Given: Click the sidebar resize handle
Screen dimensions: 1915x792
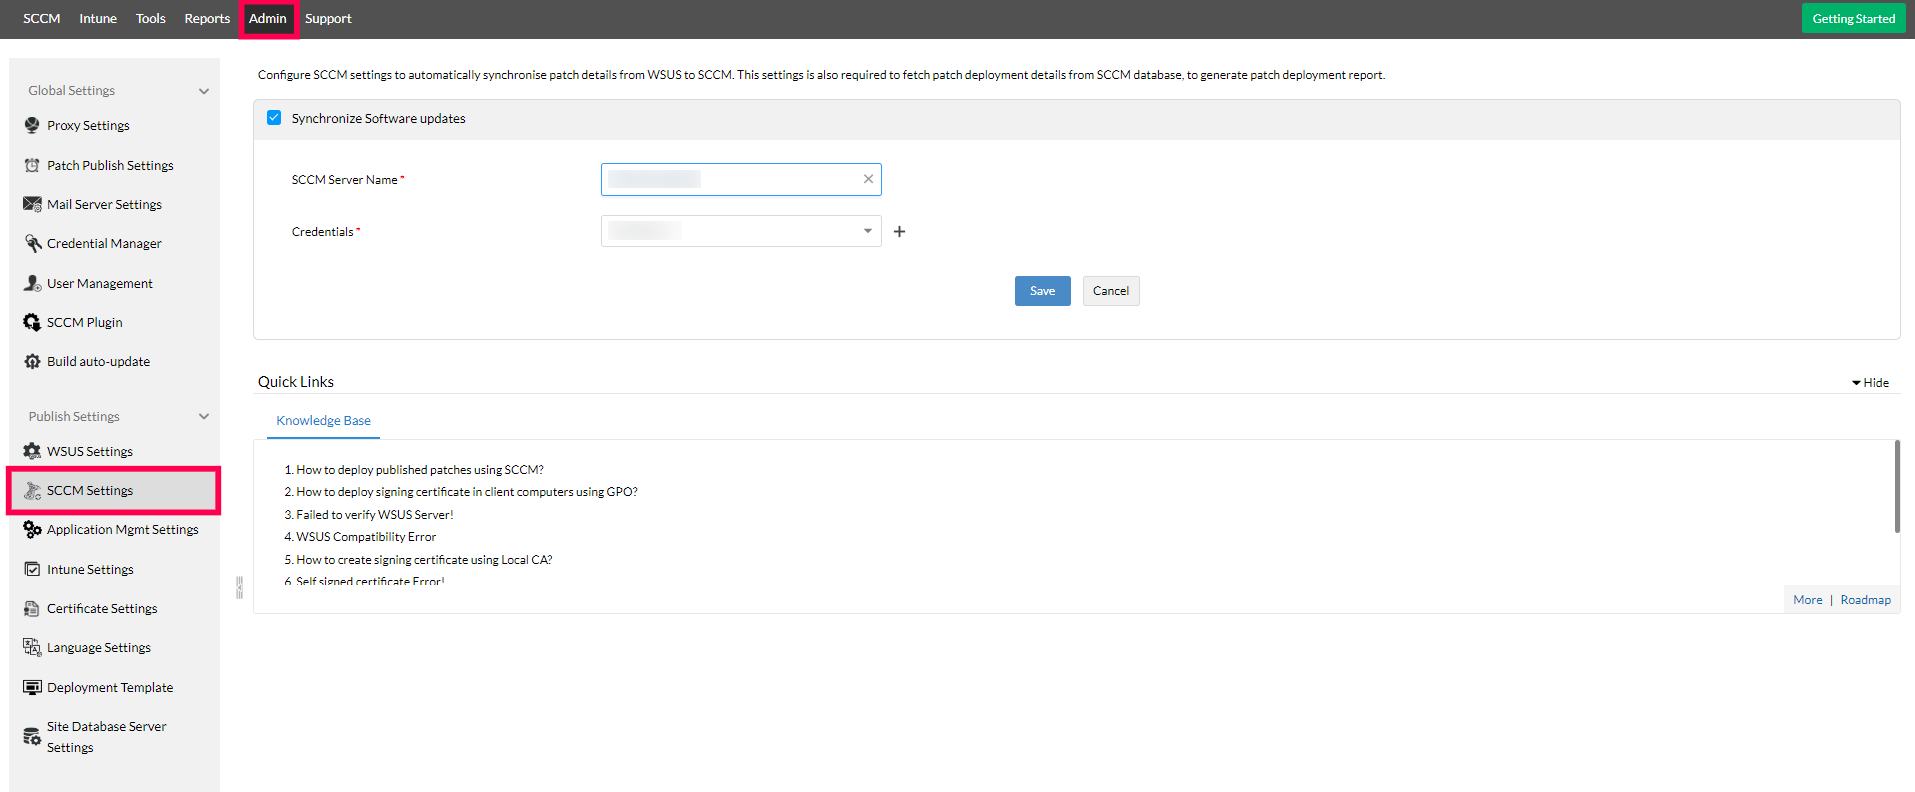Looking at the screenshot, I should click(239, 587).
